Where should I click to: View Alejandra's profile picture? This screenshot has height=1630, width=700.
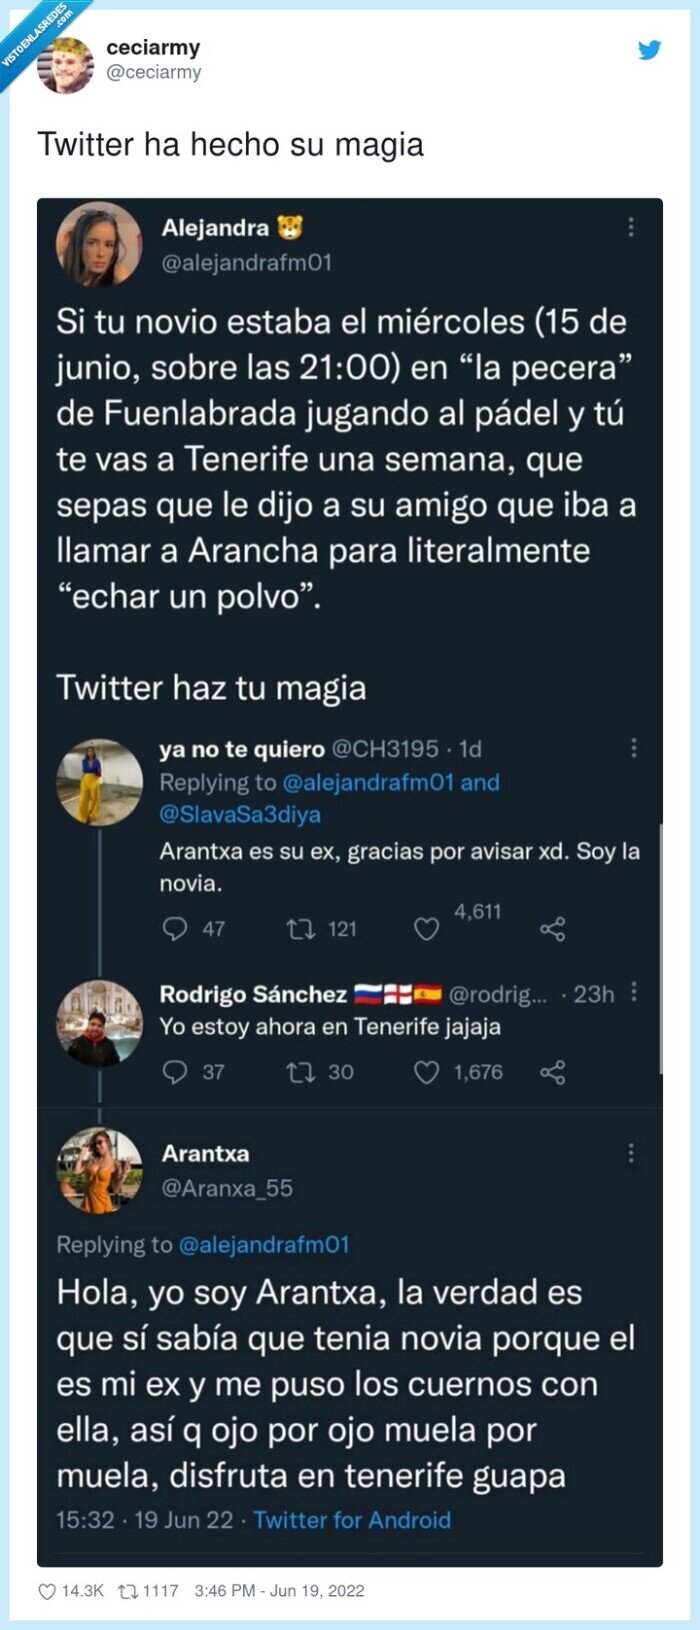(x=98, y=243)
